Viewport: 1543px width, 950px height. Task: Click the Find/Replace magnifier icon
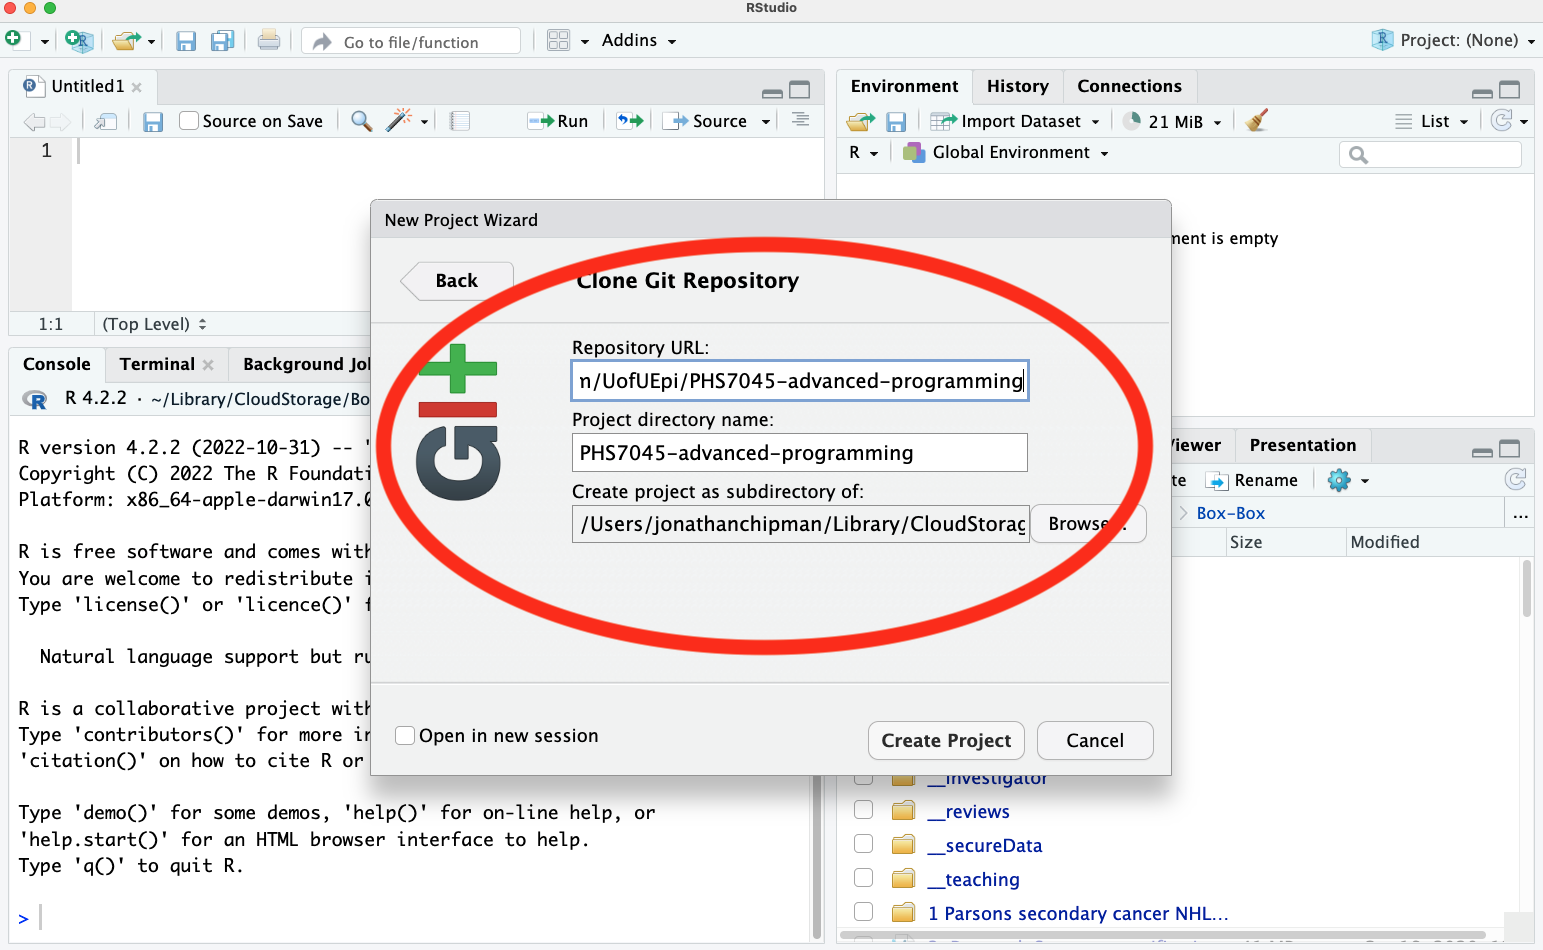coord(362,121)
